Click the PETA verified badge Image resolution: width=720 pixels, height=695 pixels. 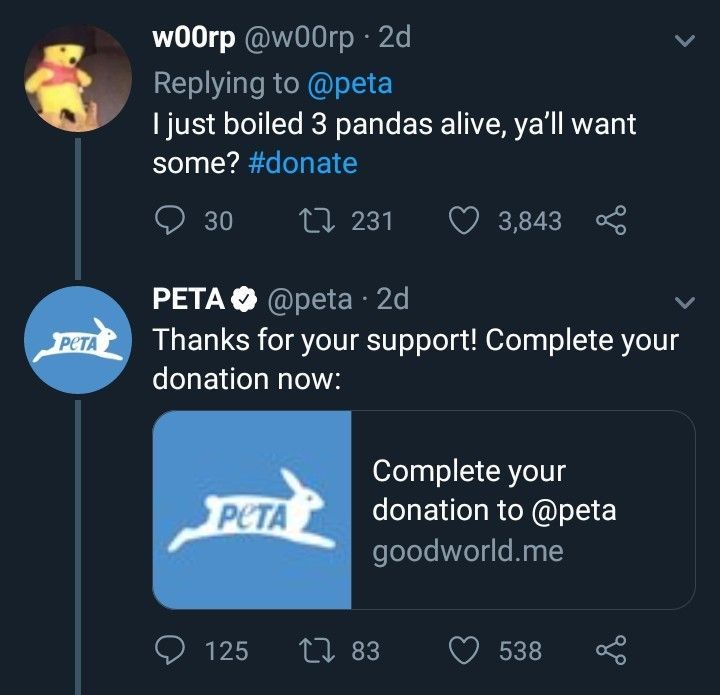coord(243,299)
